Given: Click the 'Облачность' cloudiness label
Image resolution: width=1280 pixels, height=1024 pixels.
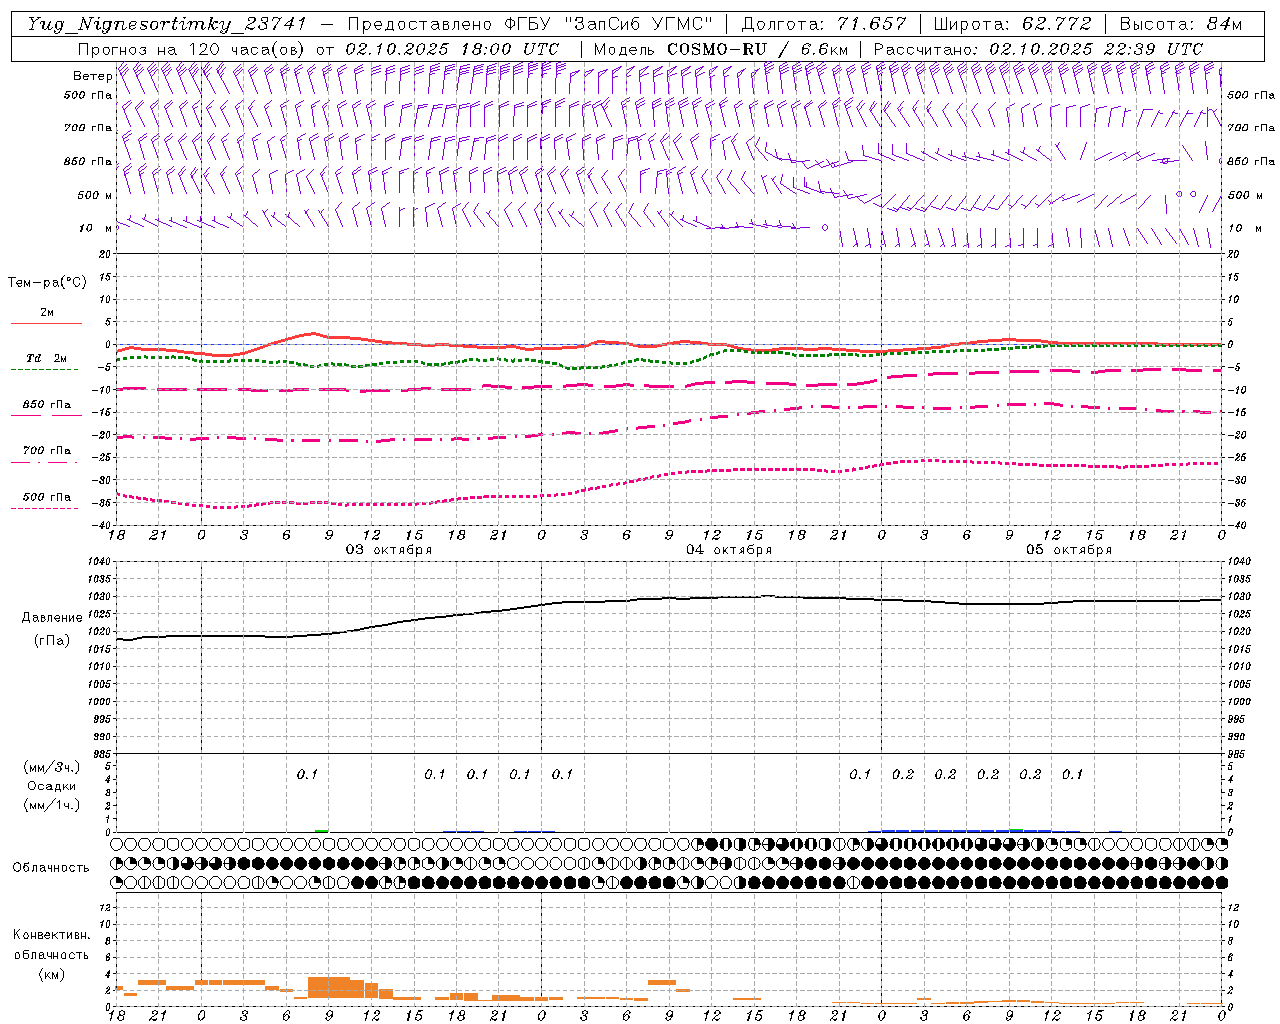Looking at the screenshot, I should pos(51,867).
